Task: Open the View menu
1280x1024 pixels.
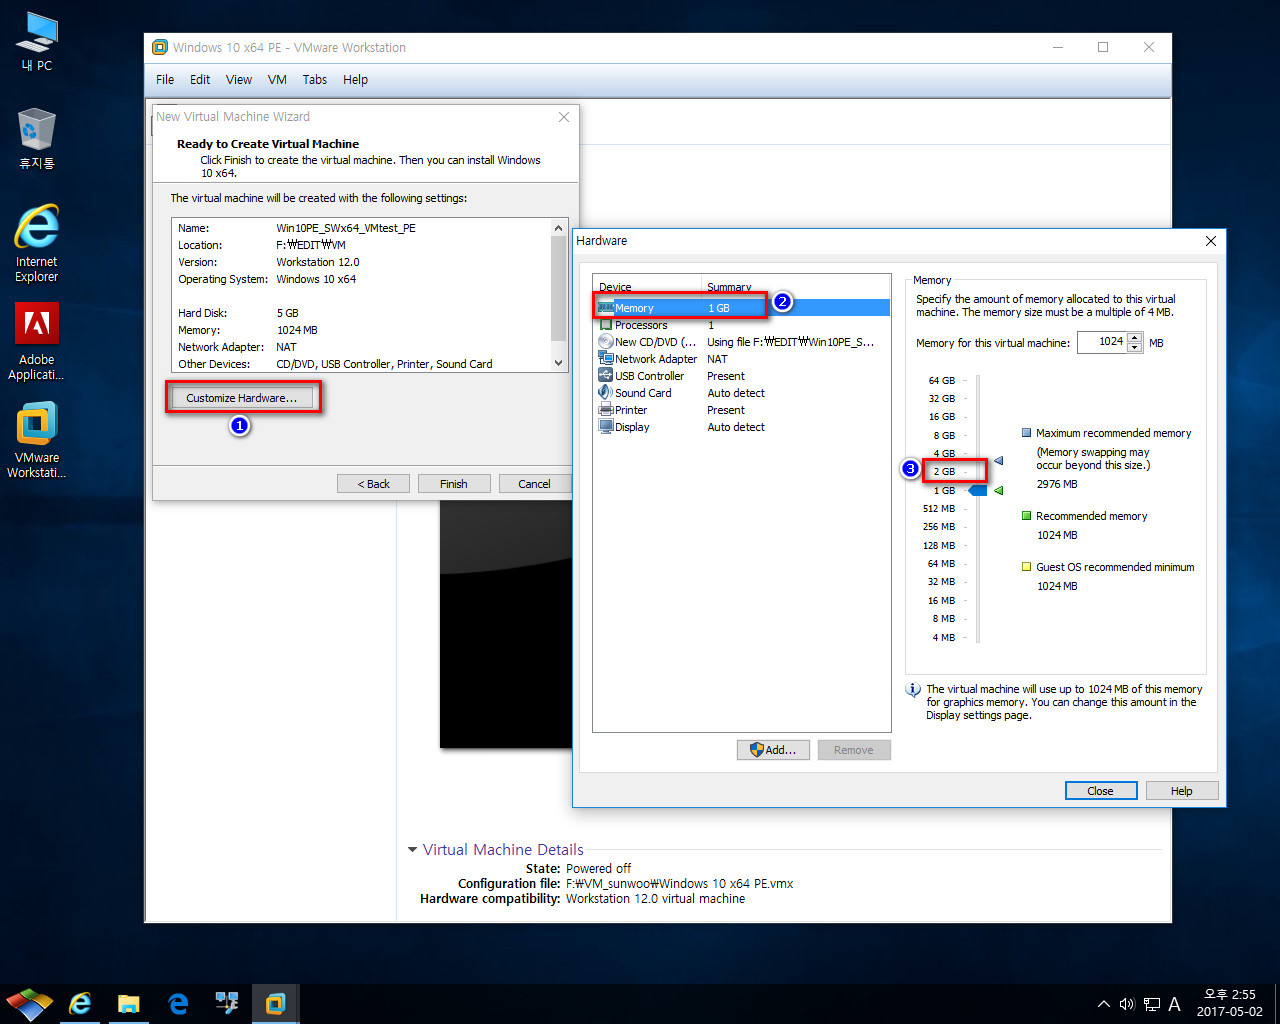Action: pyautogui.click(x=239, y=80)
